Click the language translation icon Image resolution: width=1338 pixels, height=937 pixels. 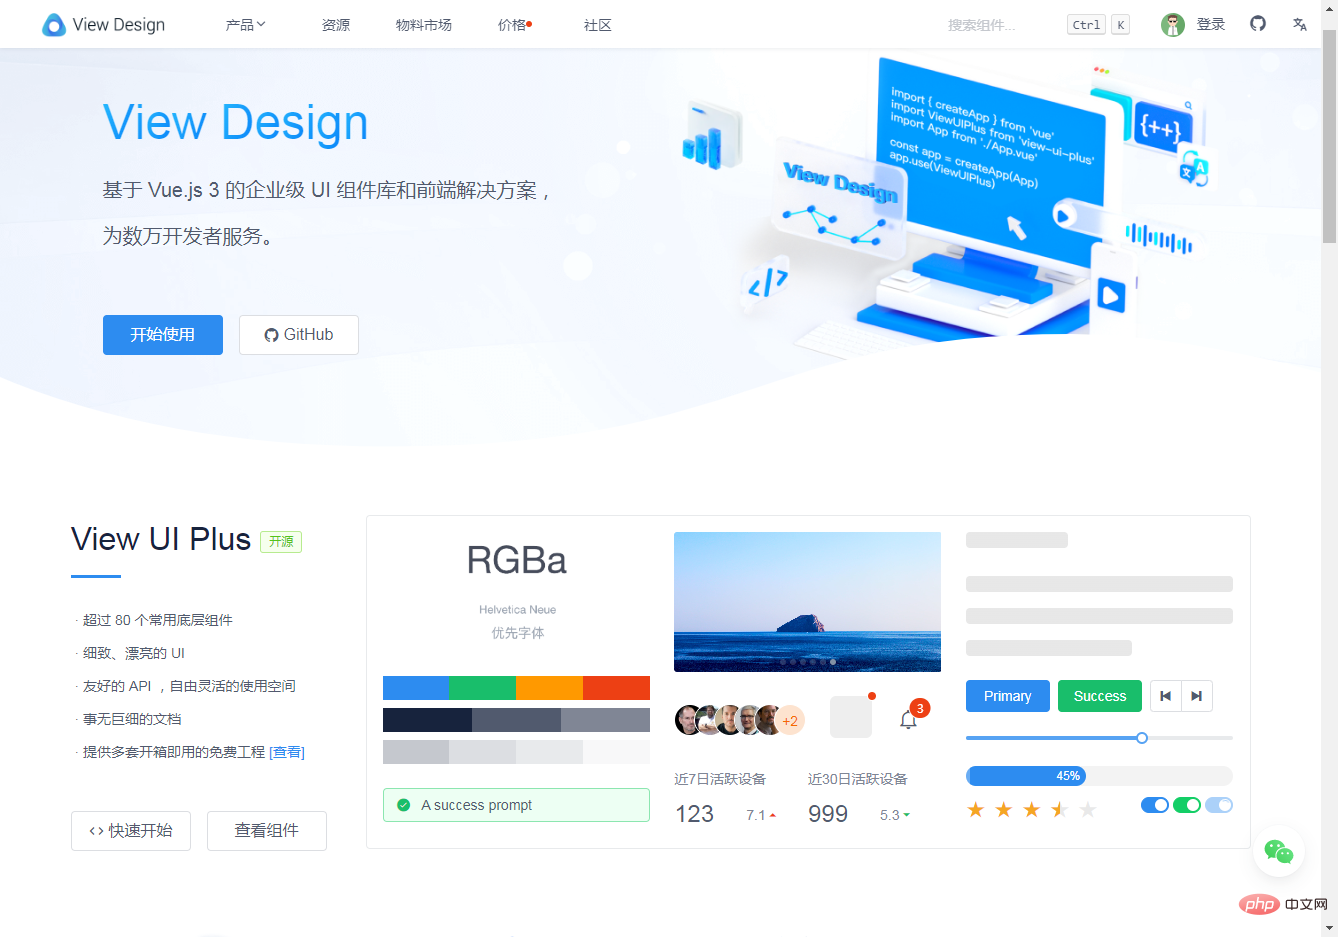[x=1299, y=24]
